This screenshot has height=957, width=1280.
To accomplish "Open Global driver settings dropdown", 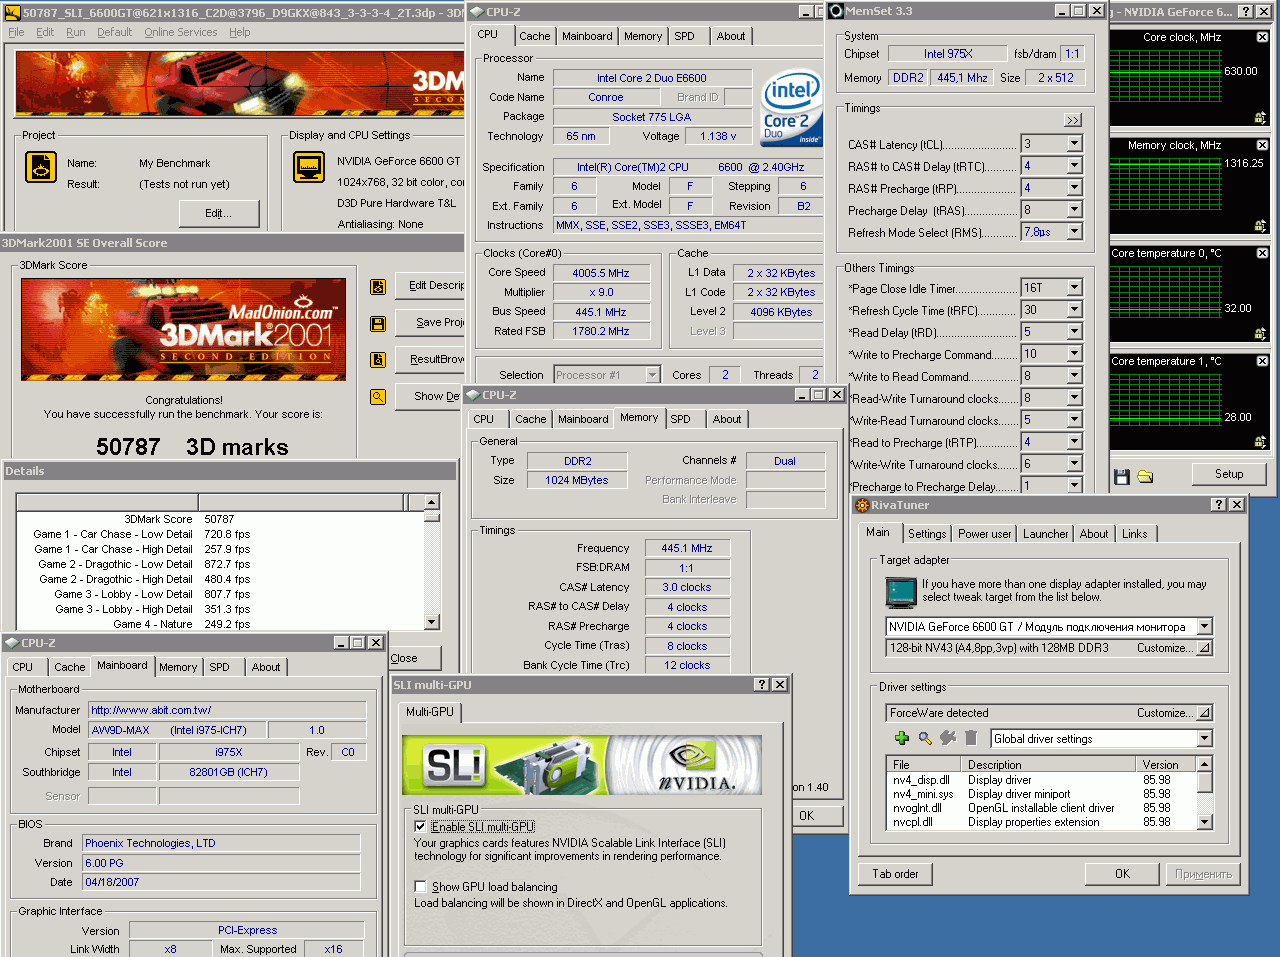I will click(1204, 739).
